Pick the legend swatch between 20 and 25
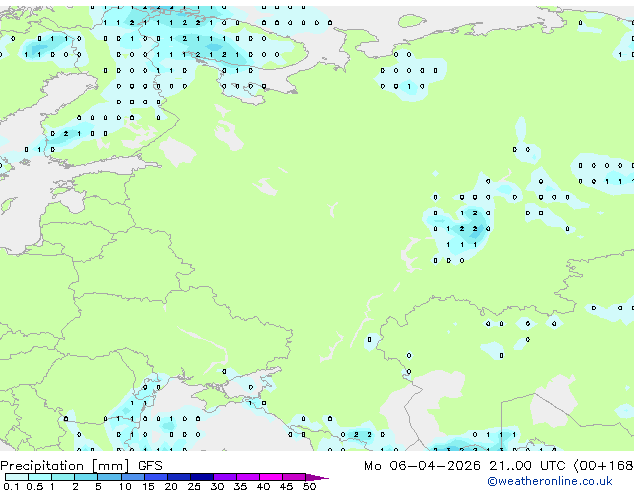Image resolution: width=634 pixels, height=490 pixels. pyautogui.click(x=178, y=477)
